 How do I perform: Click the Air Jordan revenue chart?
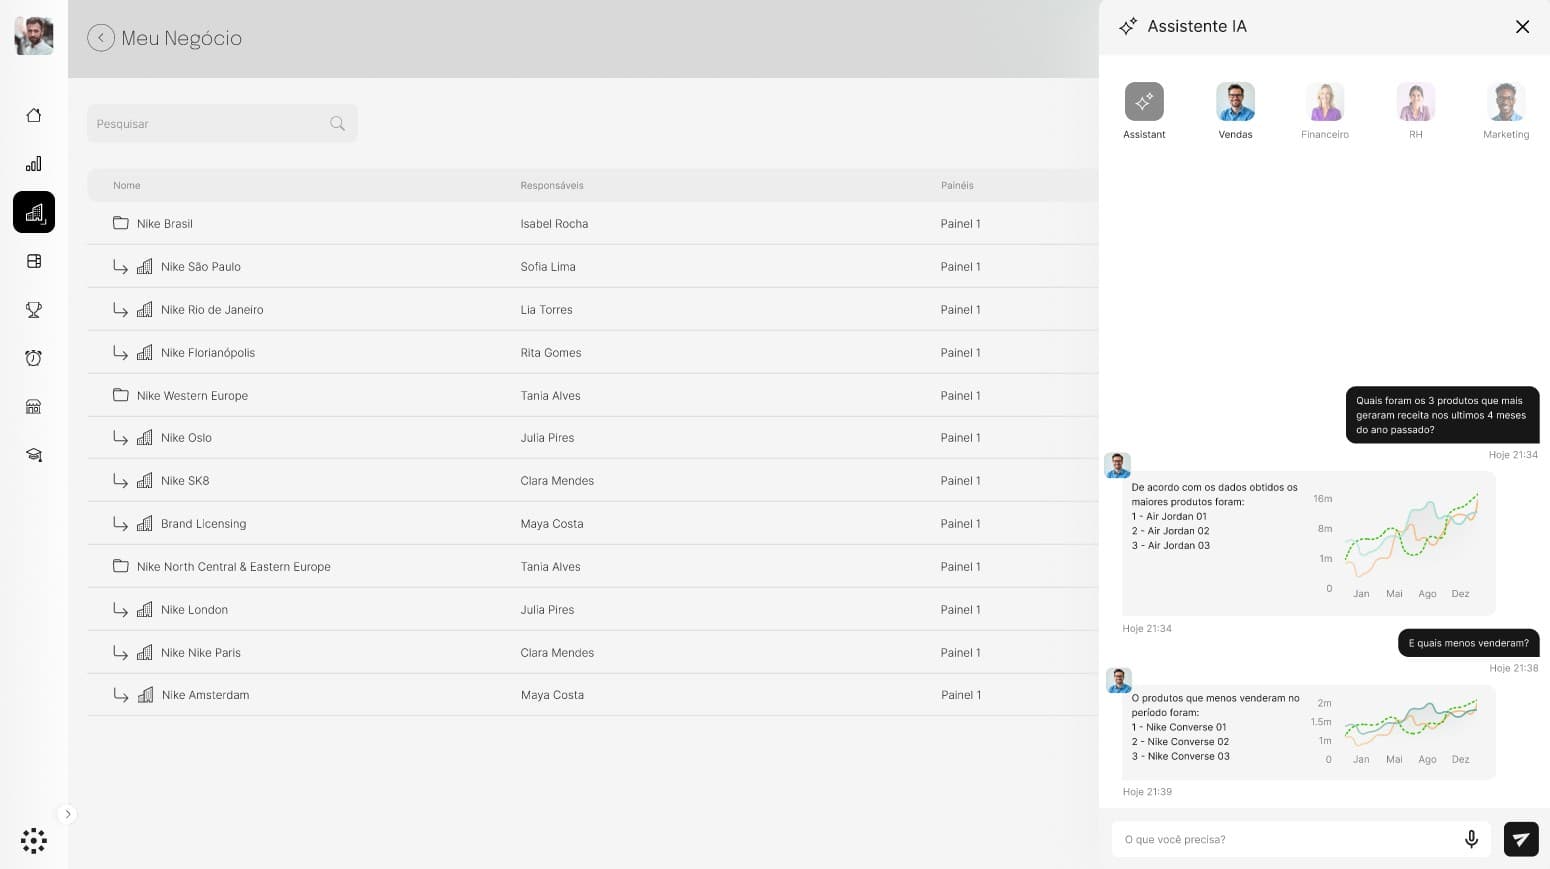click(x=1398, y=543)
